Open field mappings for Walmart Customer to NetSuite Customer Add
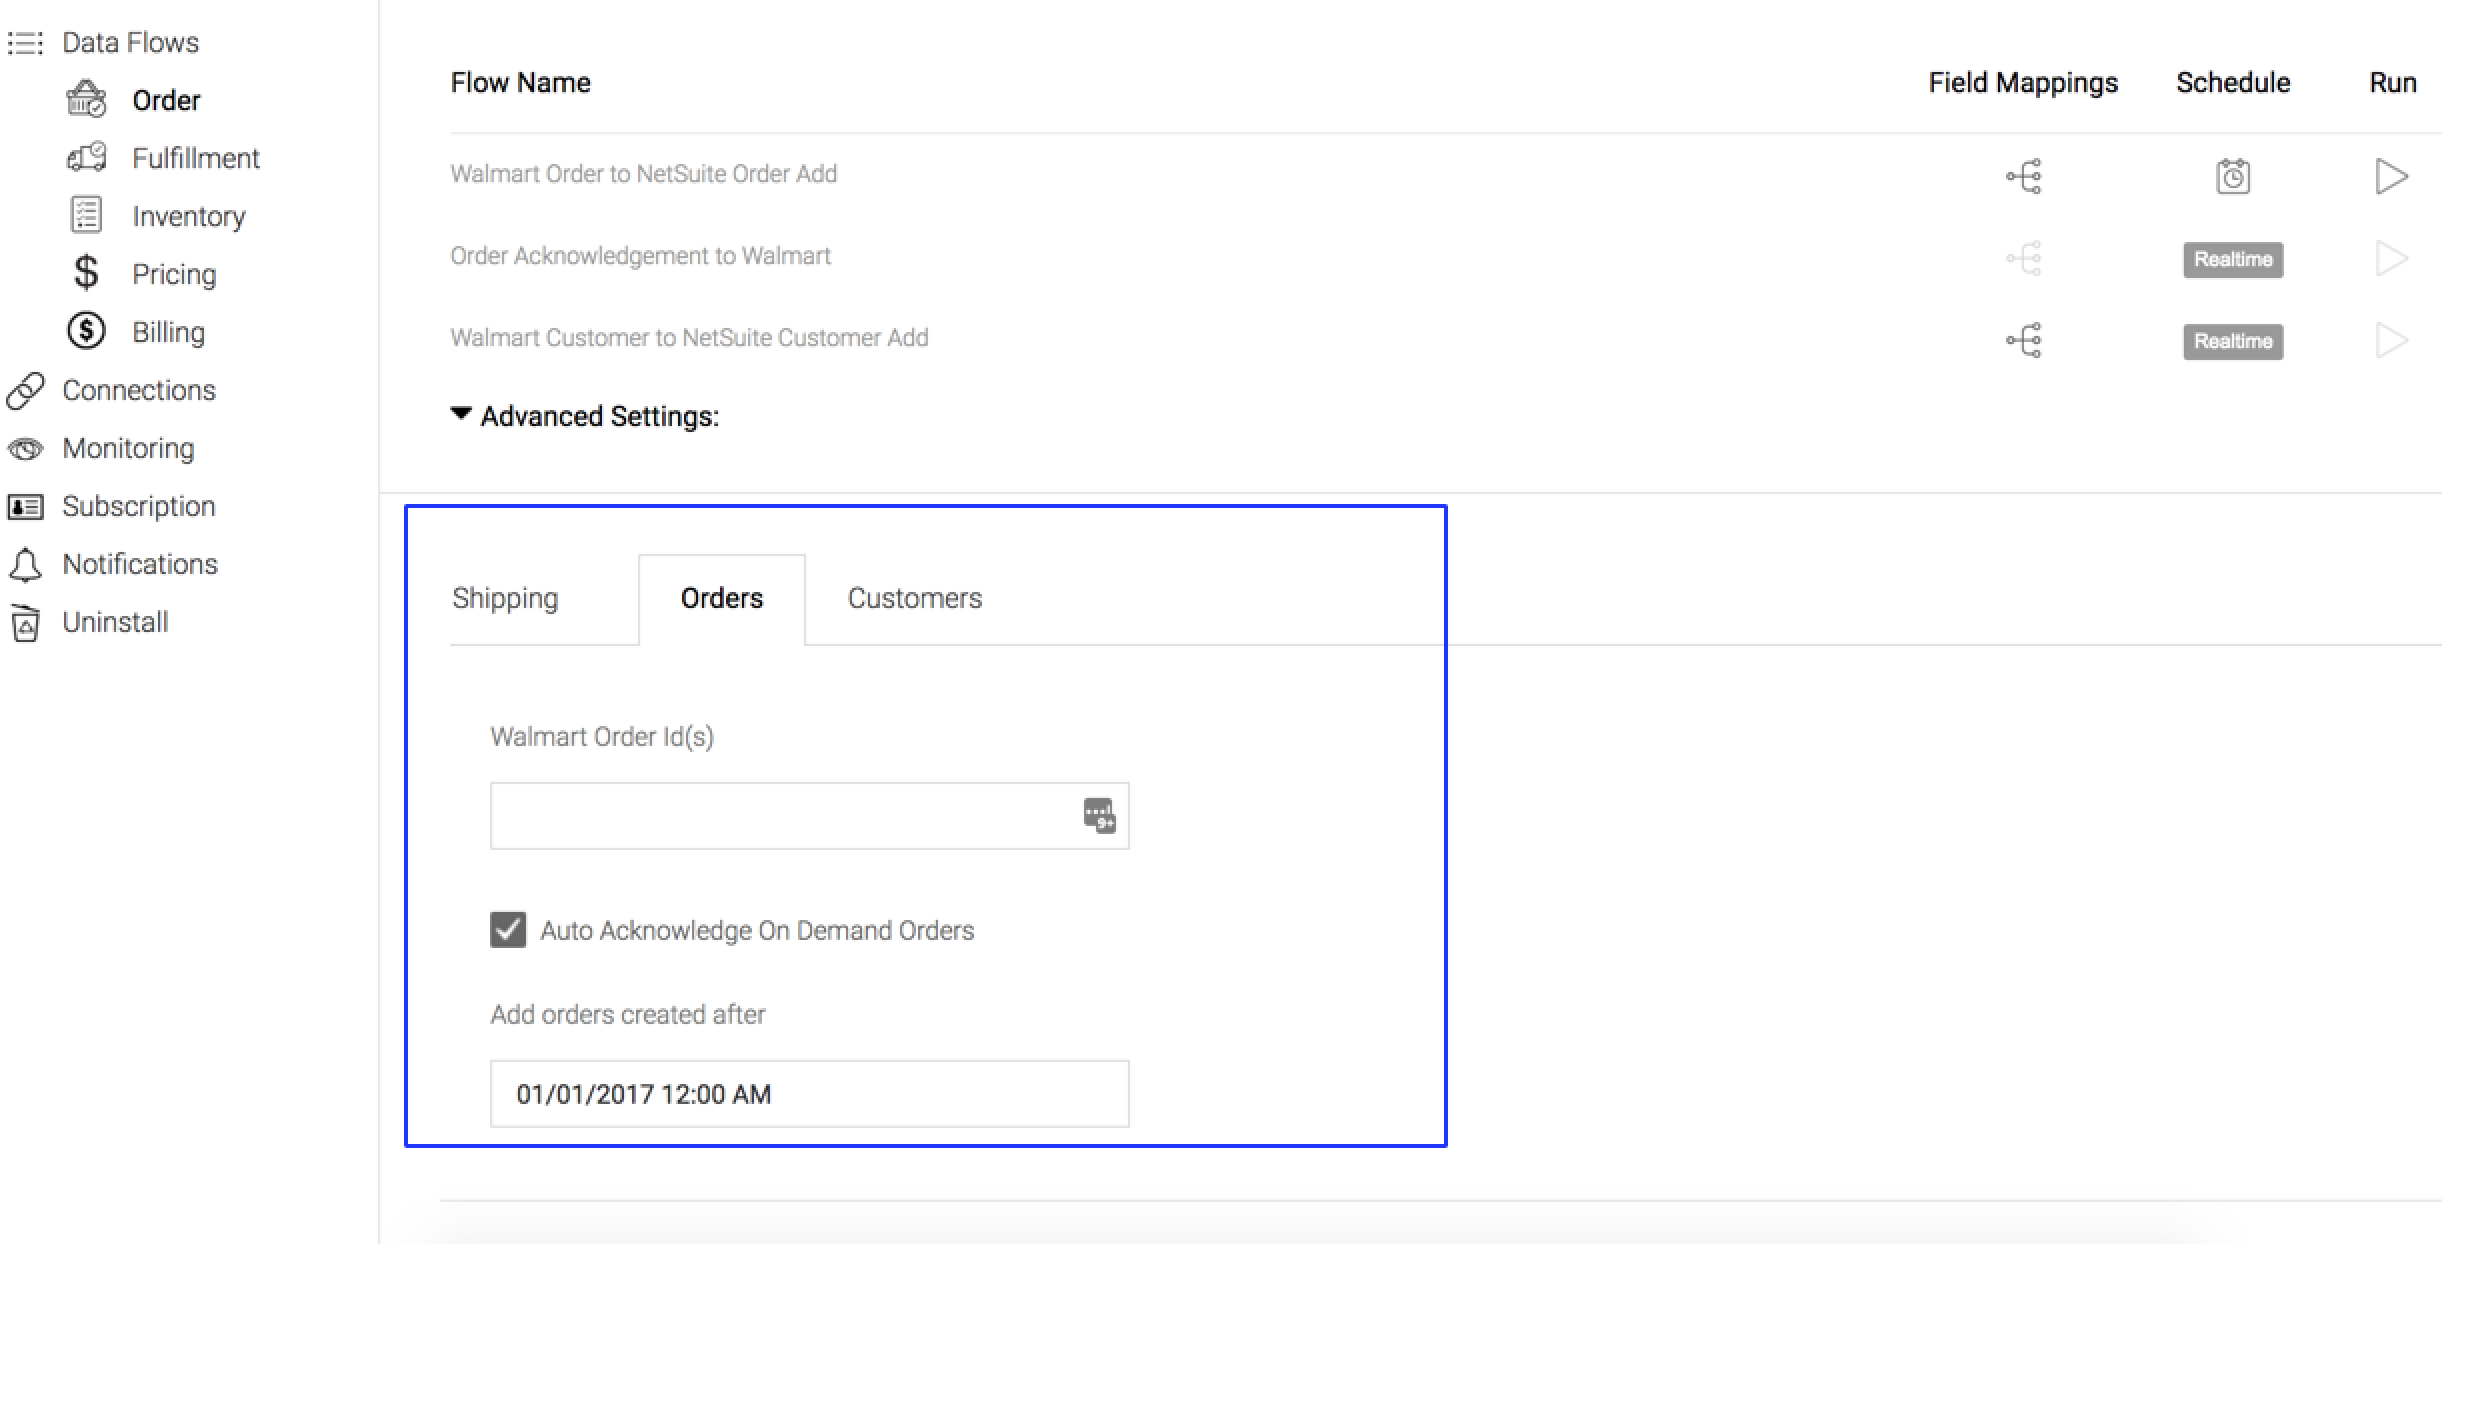 pos(2023,340)
